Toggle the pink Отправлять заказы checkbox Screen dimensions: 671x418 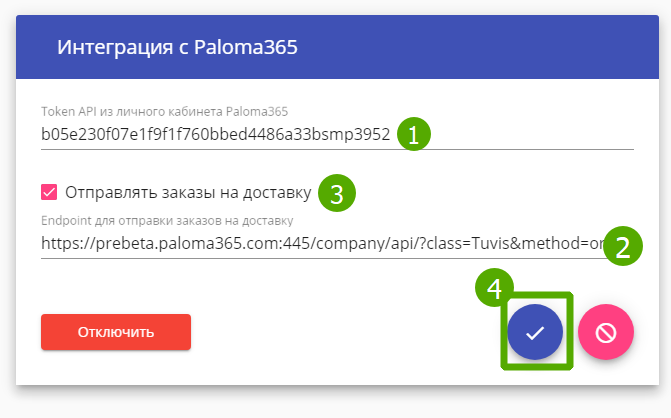[49, 192]
